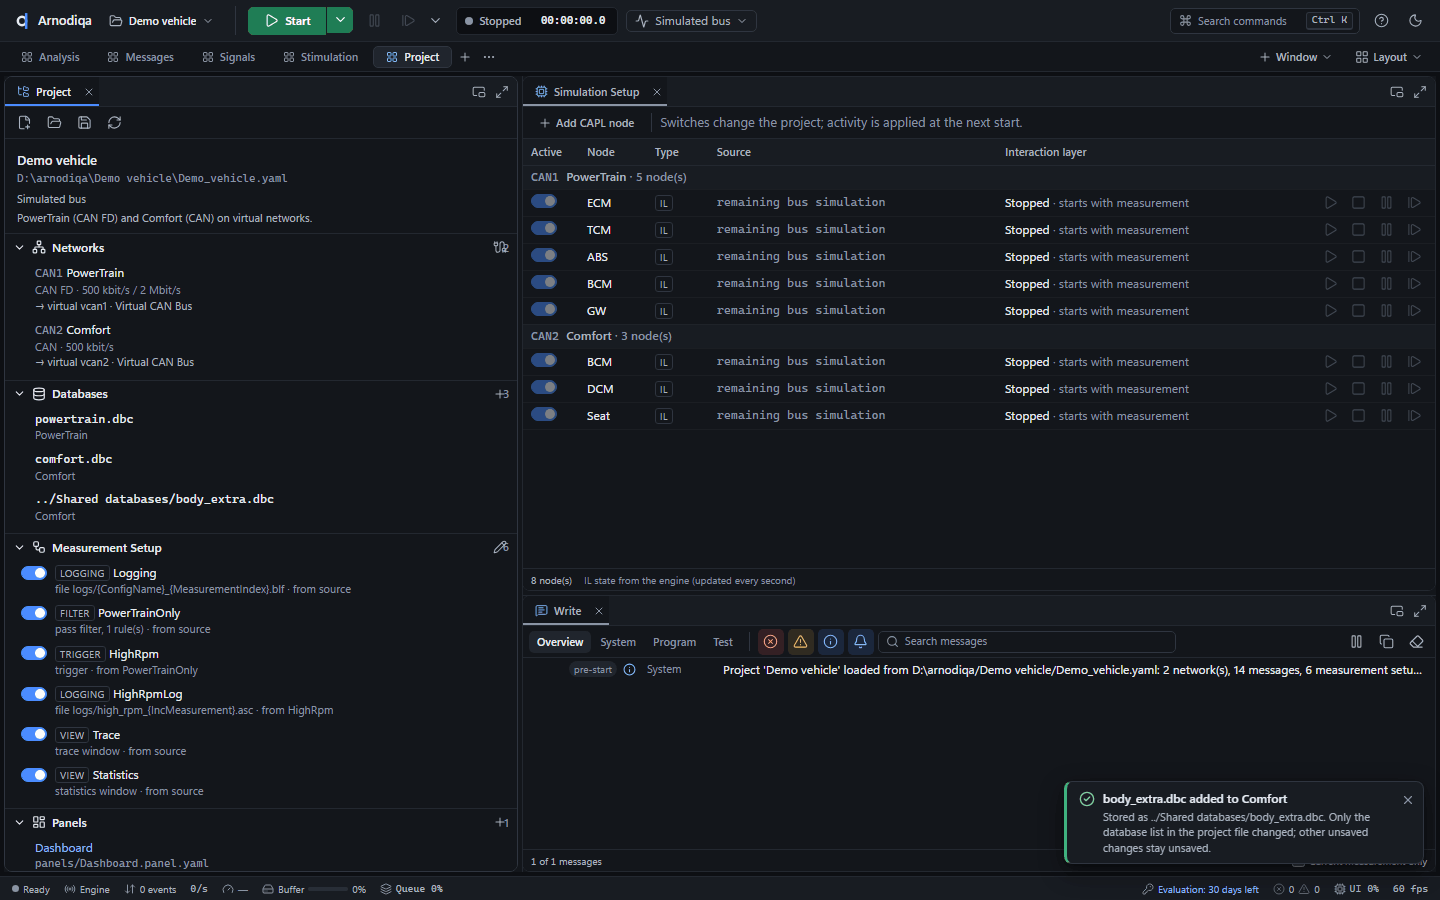Open the Stimulation tab

pyautogui.click(x=320, y=57)
